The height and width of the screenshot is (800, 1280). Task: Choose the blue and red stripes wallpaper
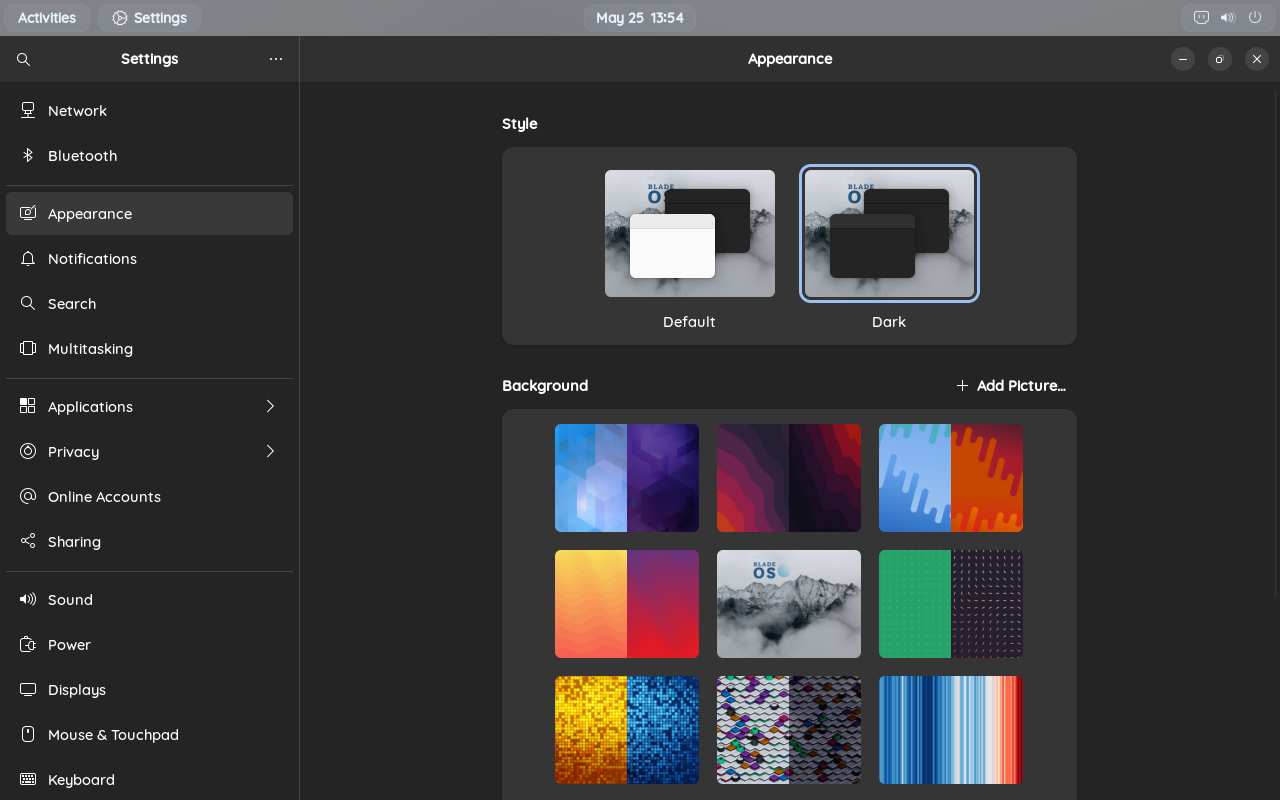point(951,730)
